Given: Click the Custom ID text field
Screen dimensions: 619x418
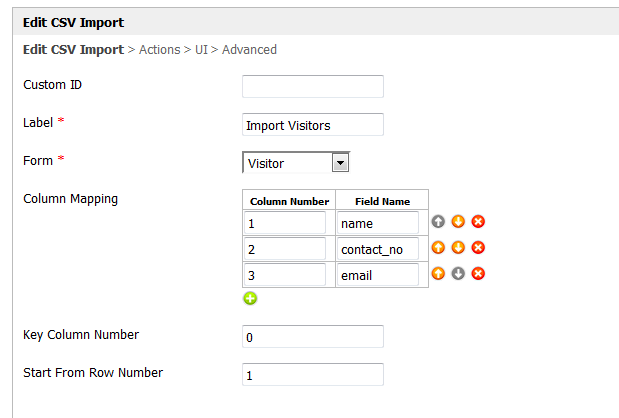Looking at the screenshot, I should pos(313,86).
